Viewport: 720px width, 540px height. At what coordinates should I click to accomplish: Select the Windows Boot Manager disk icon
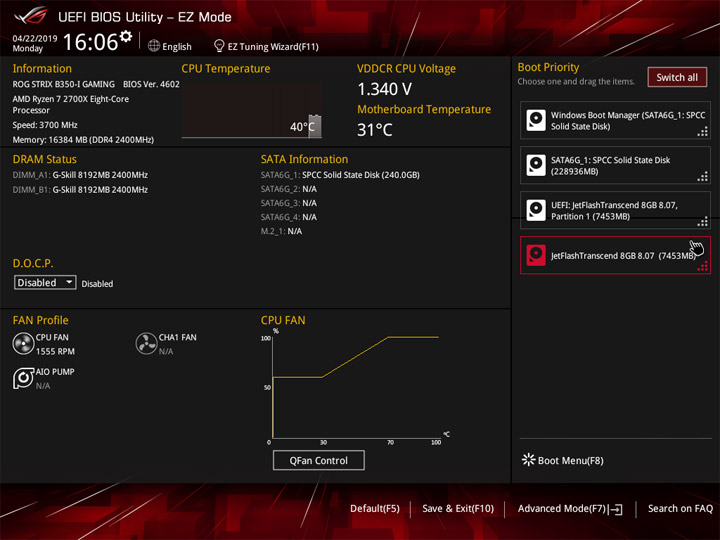pos(536,120)
